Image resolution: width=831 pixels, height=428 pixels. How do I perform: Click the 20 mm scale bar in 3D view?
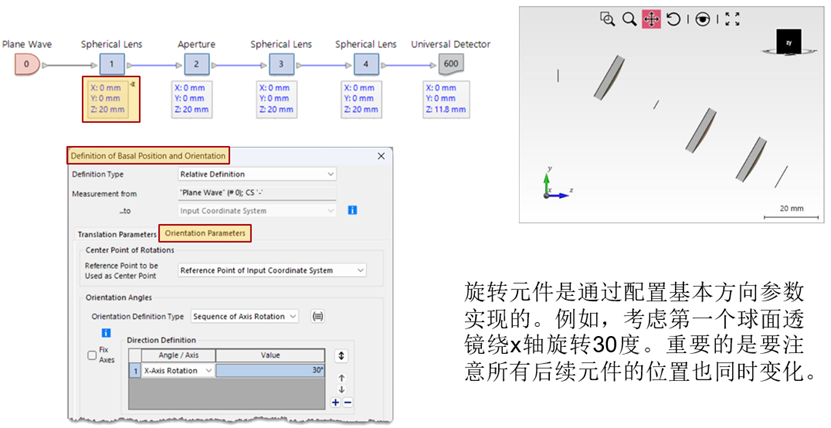pyautogui.click(x=791, y=212)
